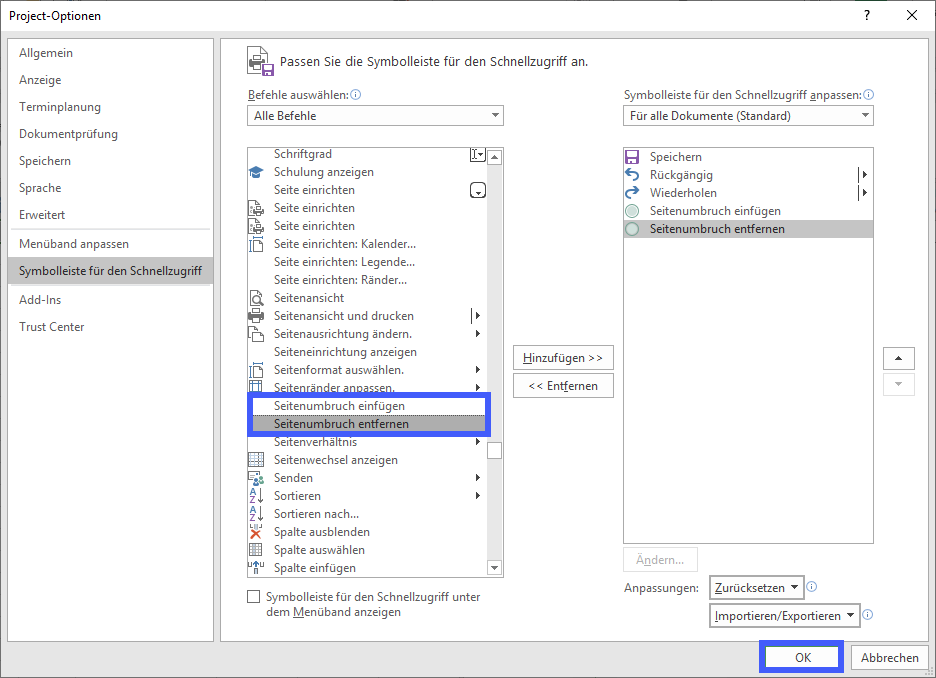Click the Sortieren nach... A-Z icon

[x=255, y=514]
